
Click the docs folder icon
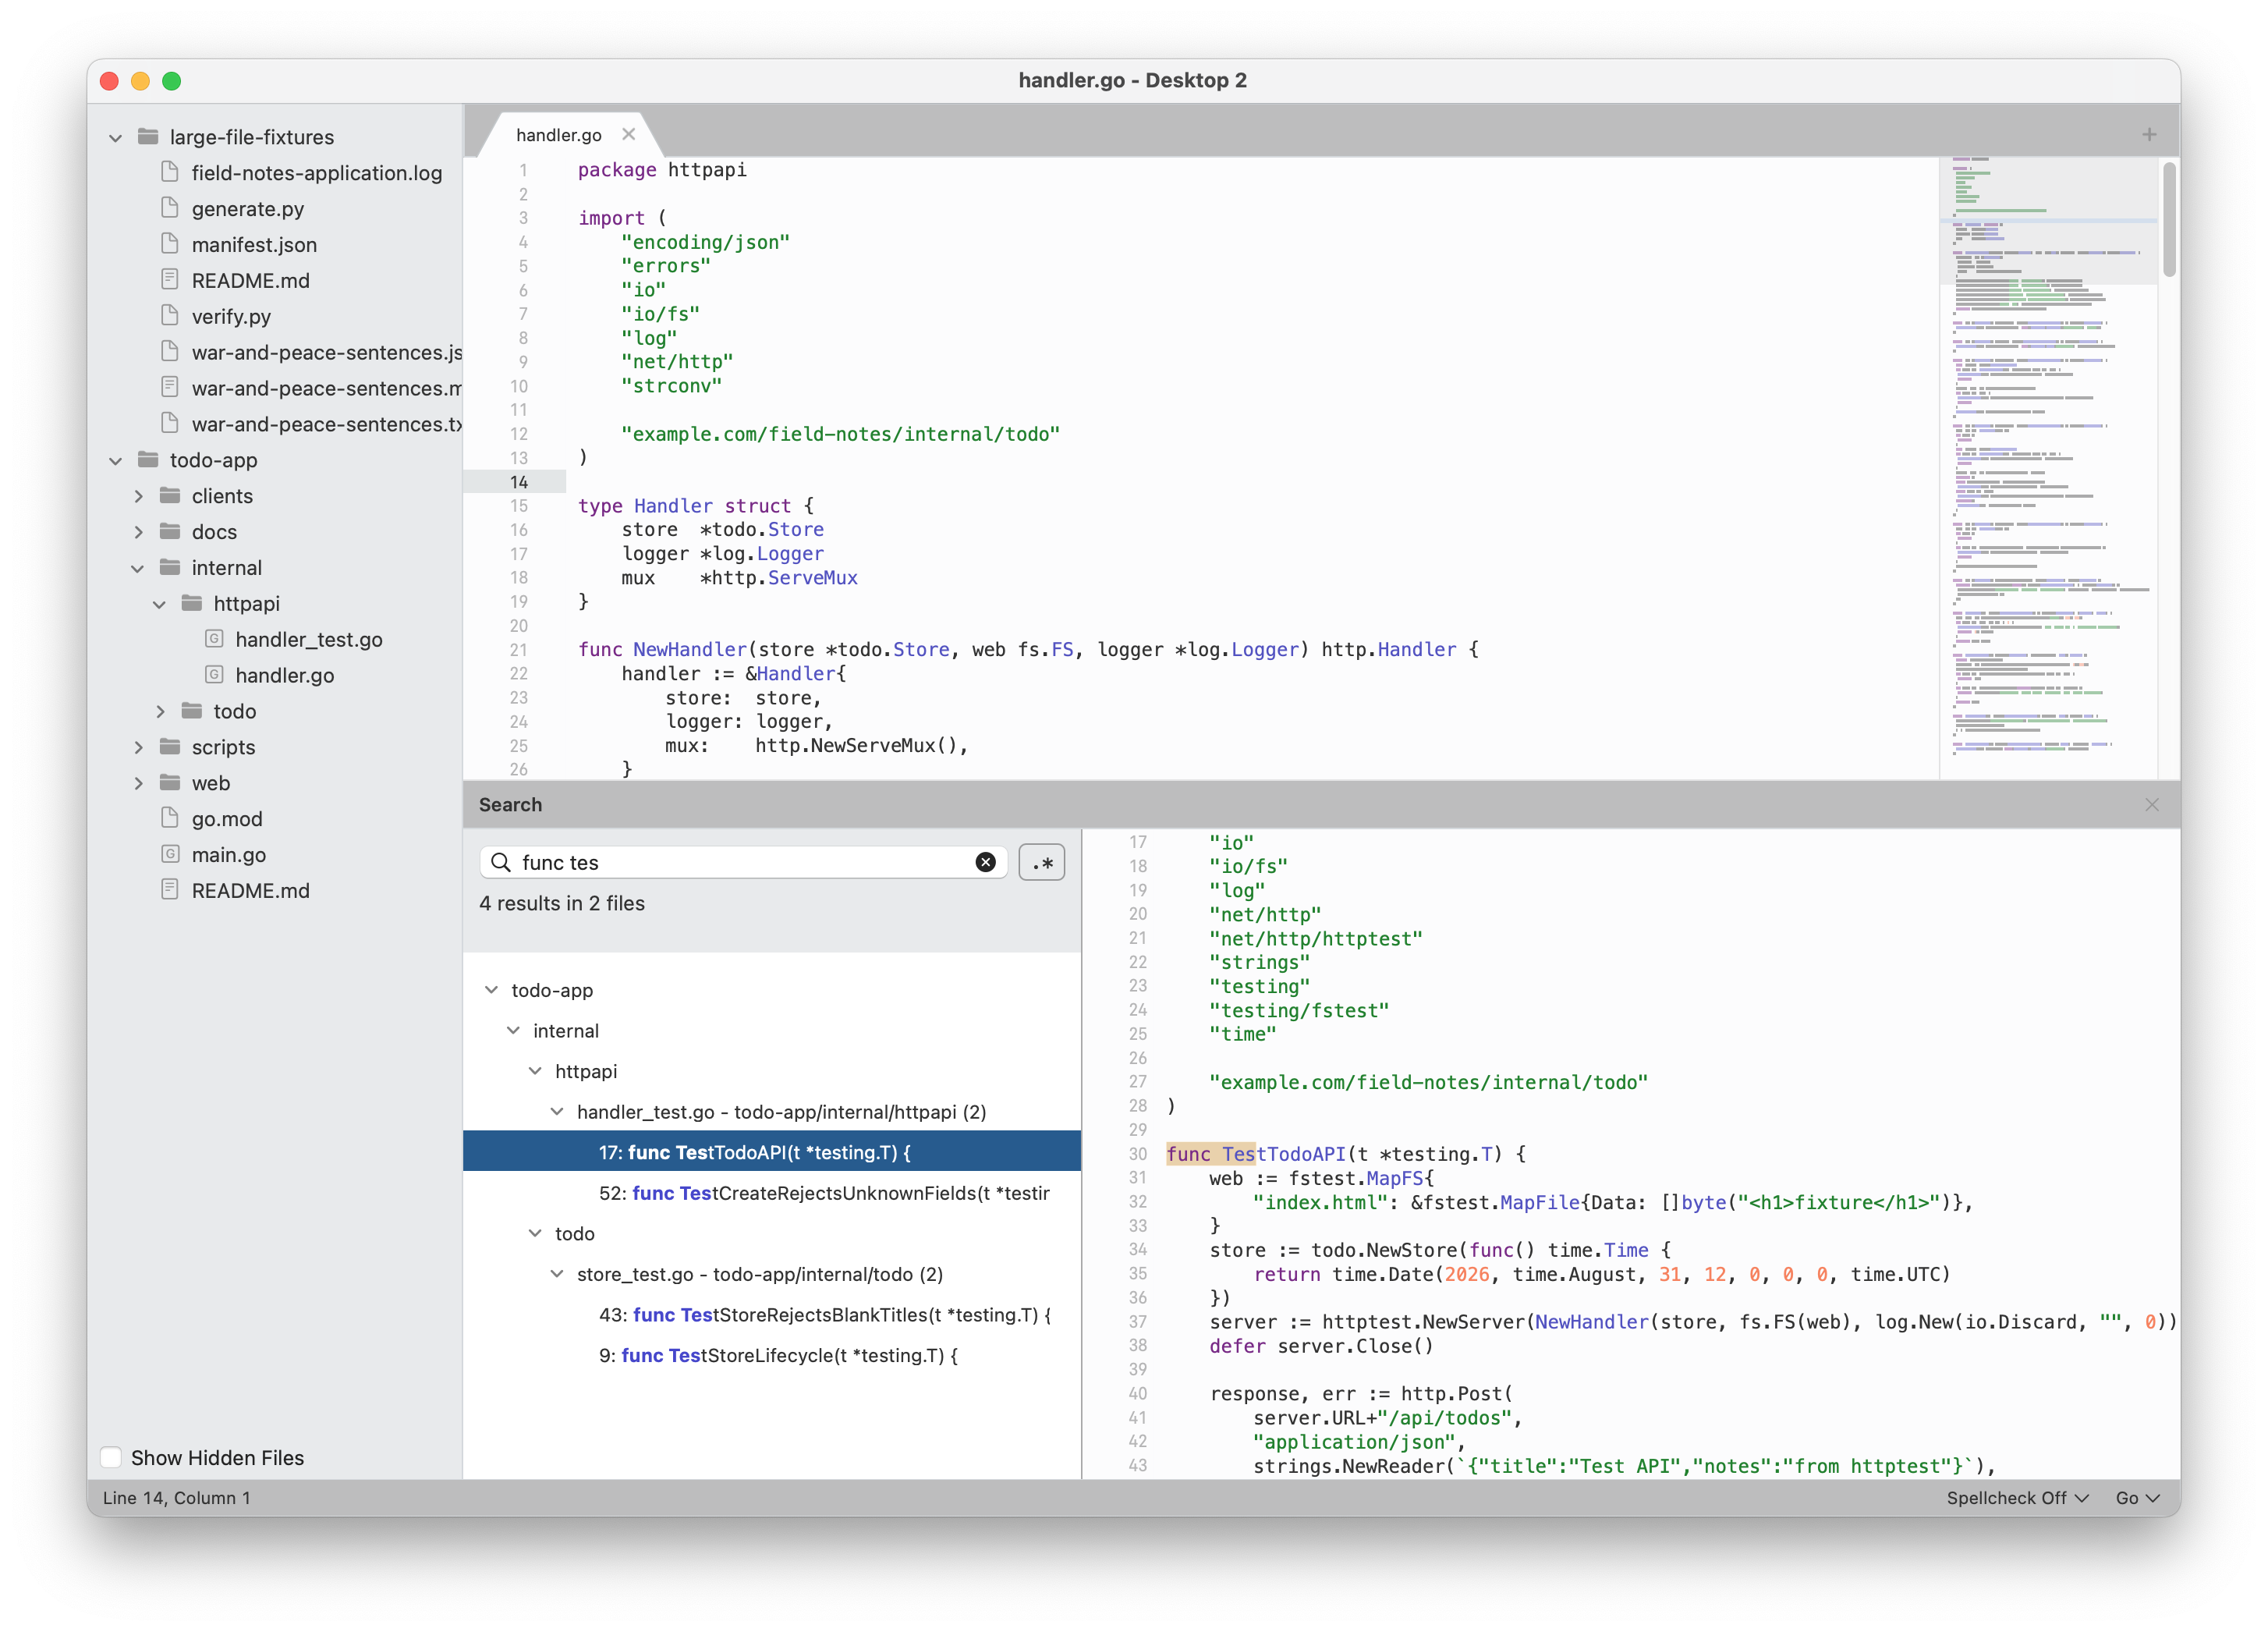[170, 532]
